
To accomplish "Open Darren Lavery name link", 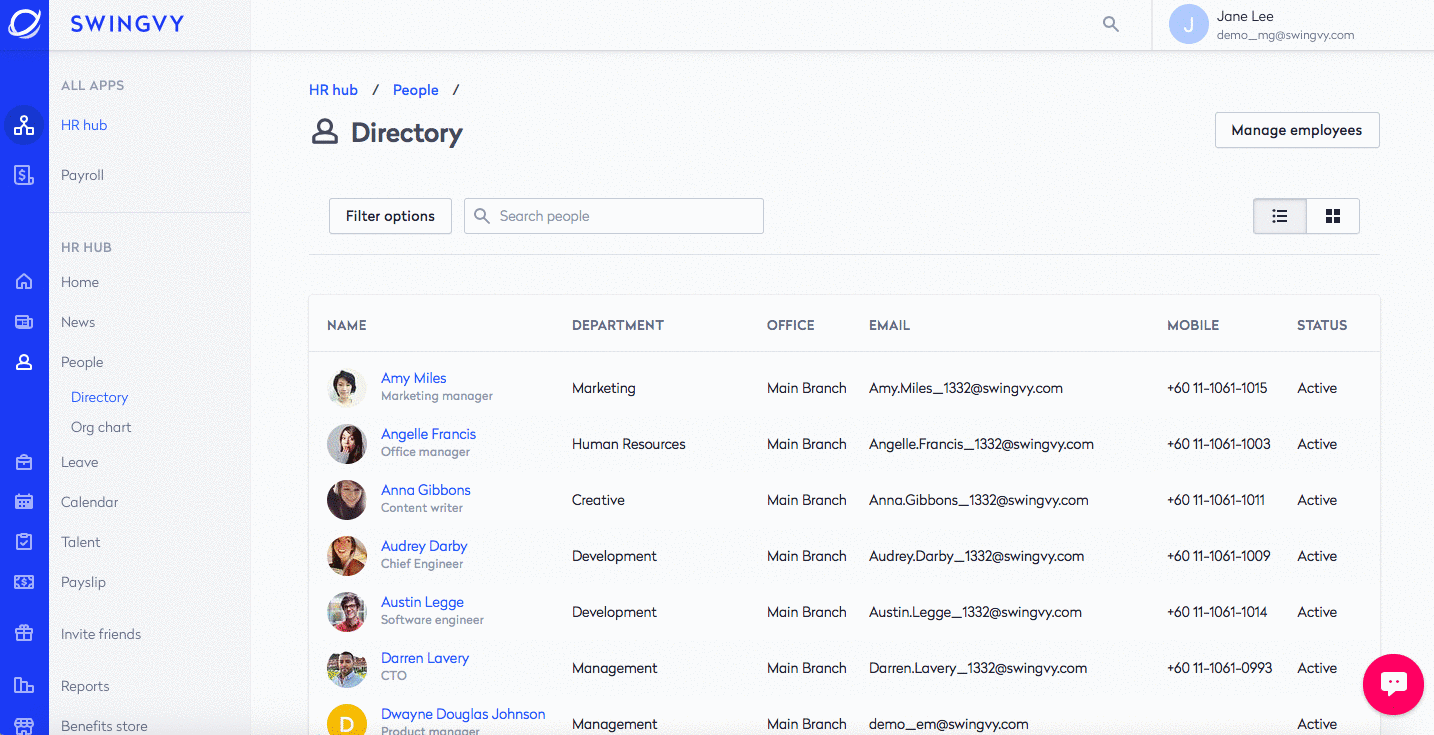I will pos(425,658).
